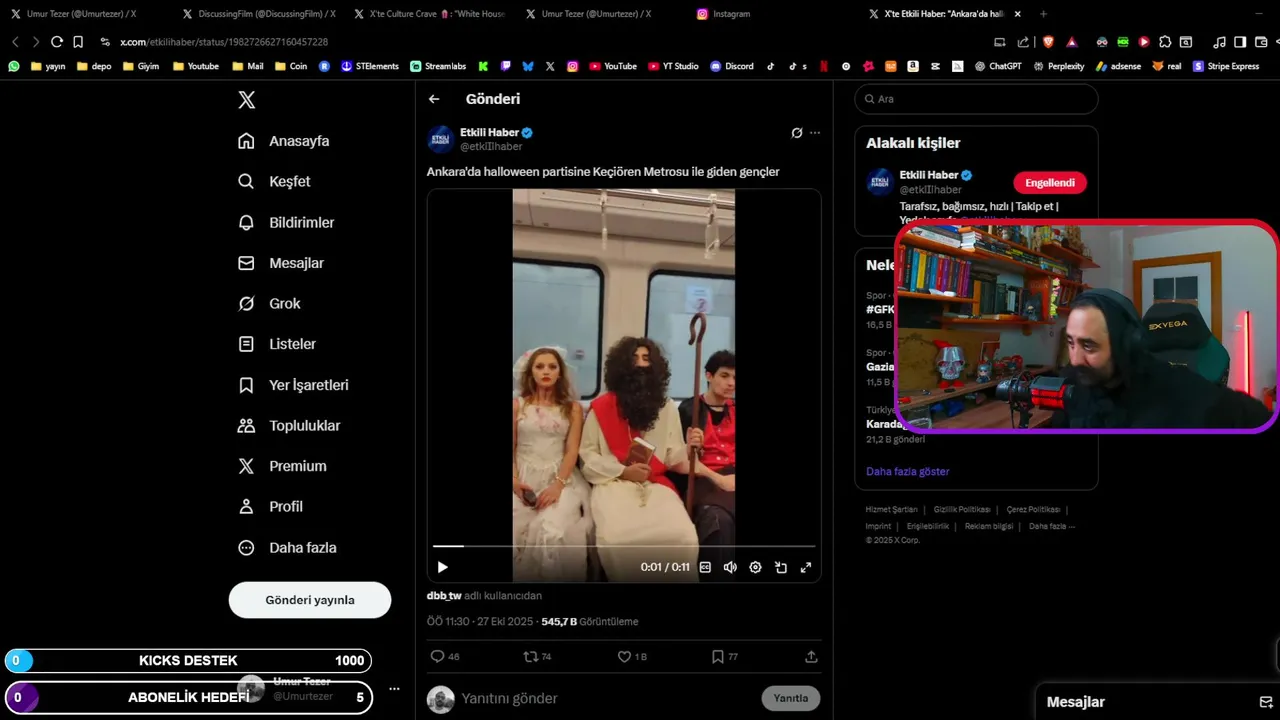Open Keşfet explore section

coord(274,181)
